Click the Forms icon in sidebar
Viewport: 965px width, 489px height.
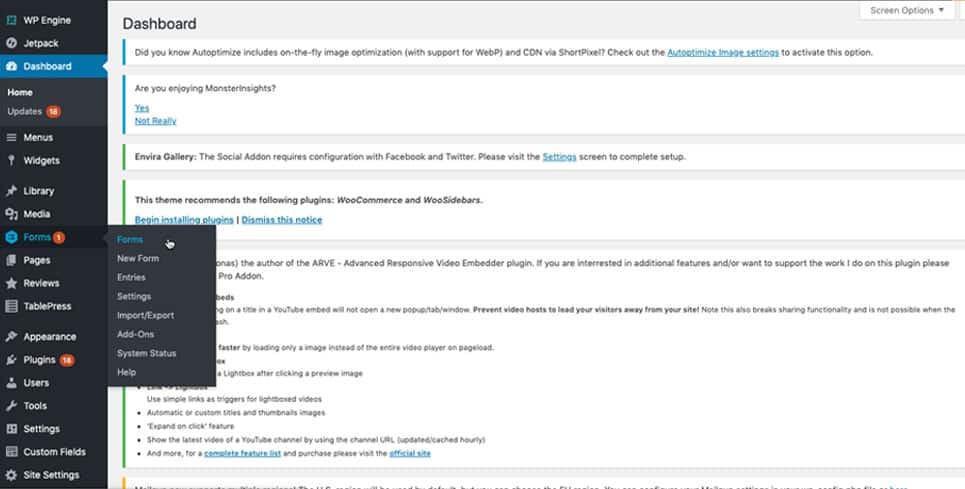(11, 237)
